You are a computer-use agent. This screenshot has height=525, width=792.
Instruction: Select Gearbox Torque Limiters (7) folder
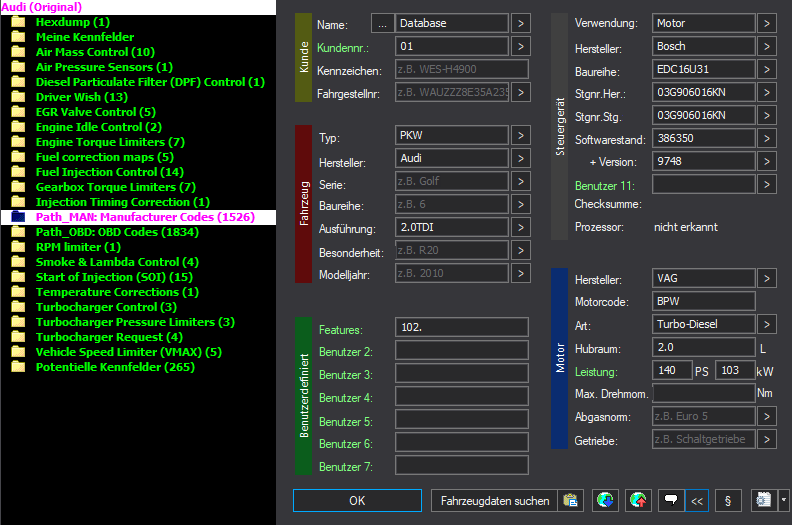coord(116,187)
